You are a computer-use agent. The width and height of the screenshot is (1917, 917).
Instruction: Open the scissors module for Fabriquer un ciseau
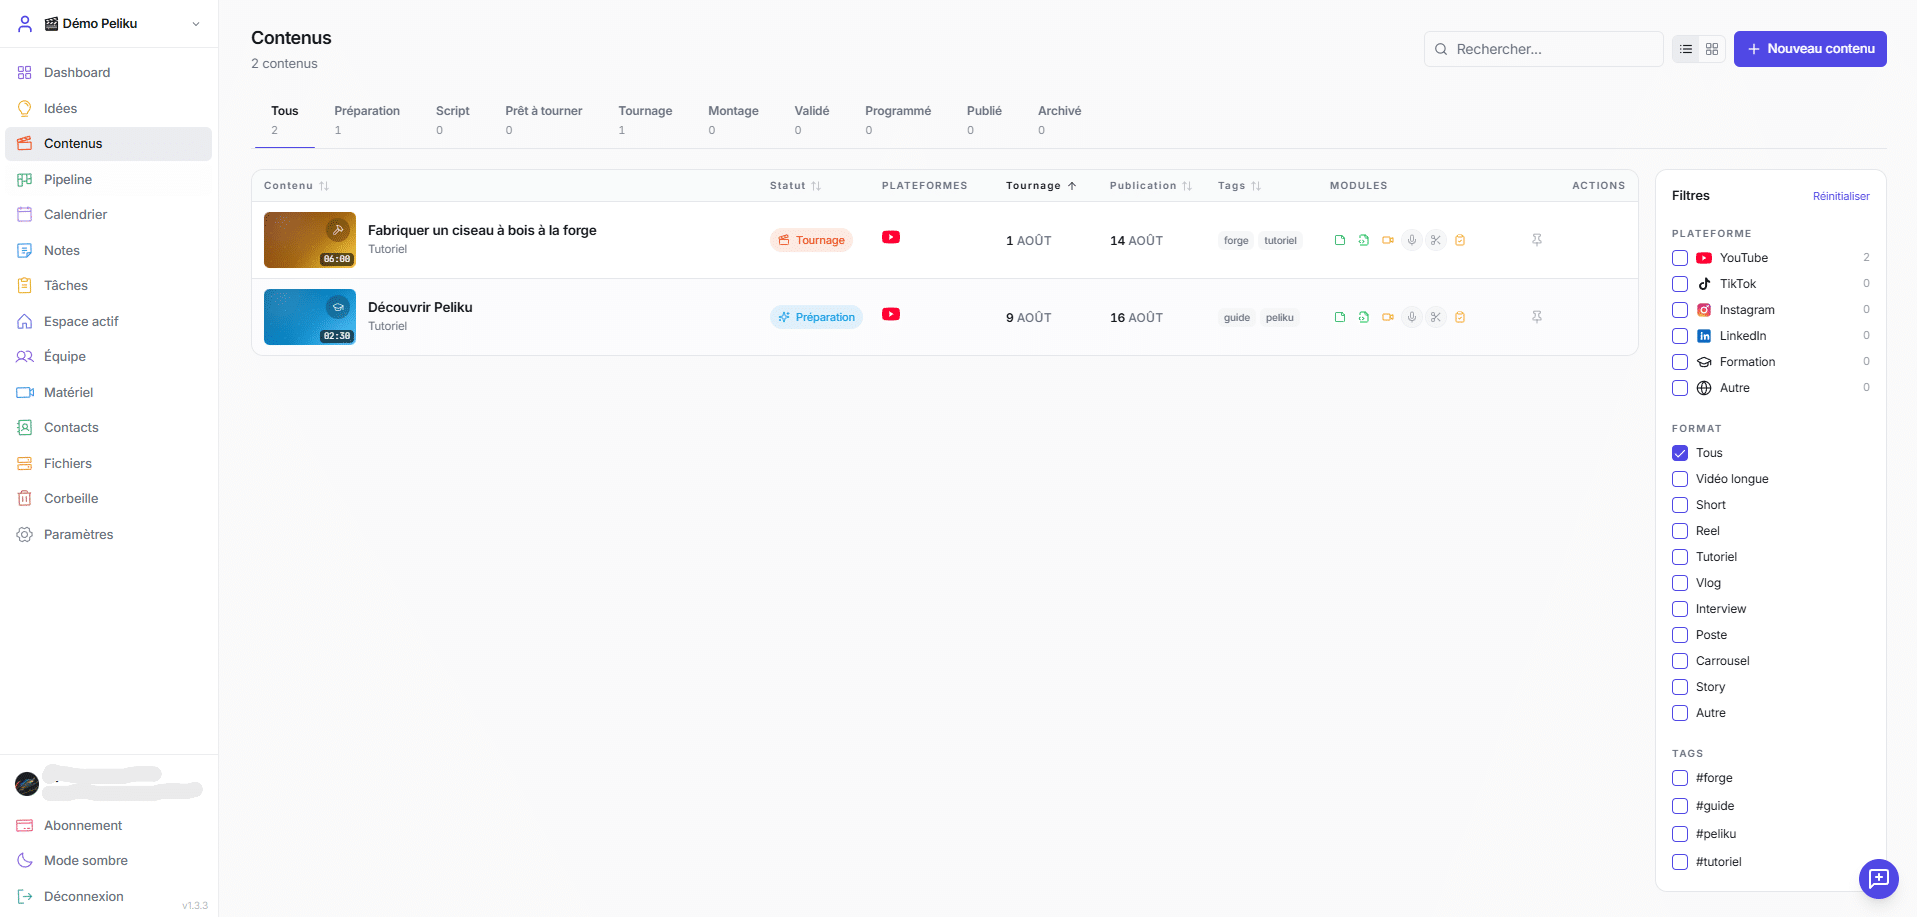point(1436,240)
